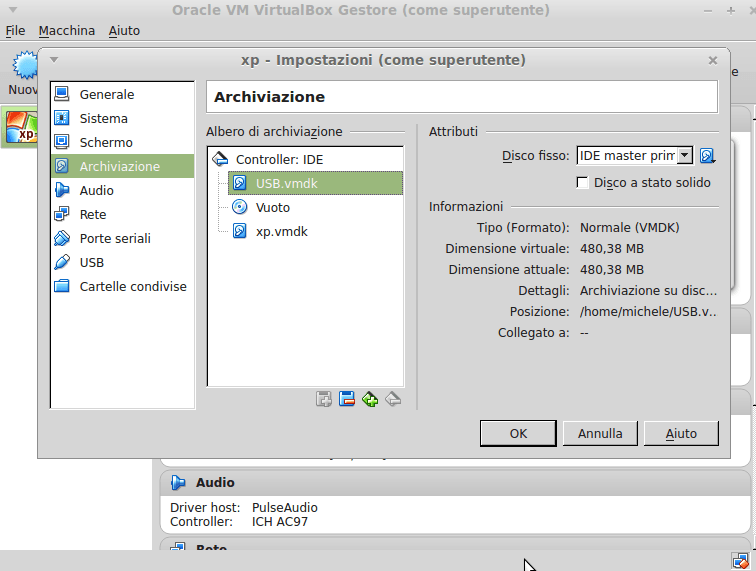Click the status icon at bottom-right corner
This screenshot has height=571, width=756.
(x=740, y=561)
